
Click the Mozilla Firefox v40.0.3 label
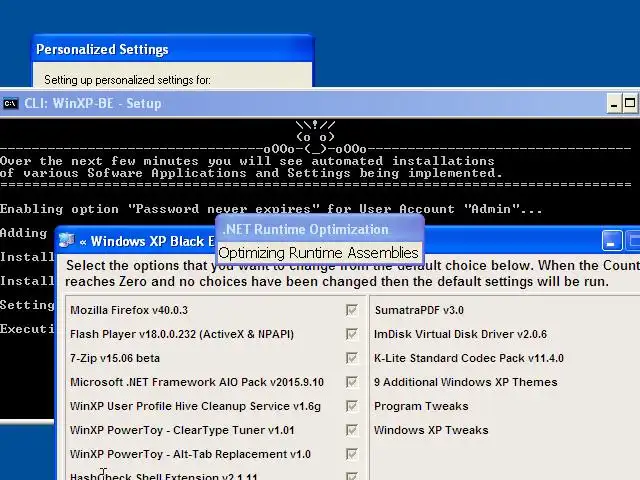pos(129,310)
